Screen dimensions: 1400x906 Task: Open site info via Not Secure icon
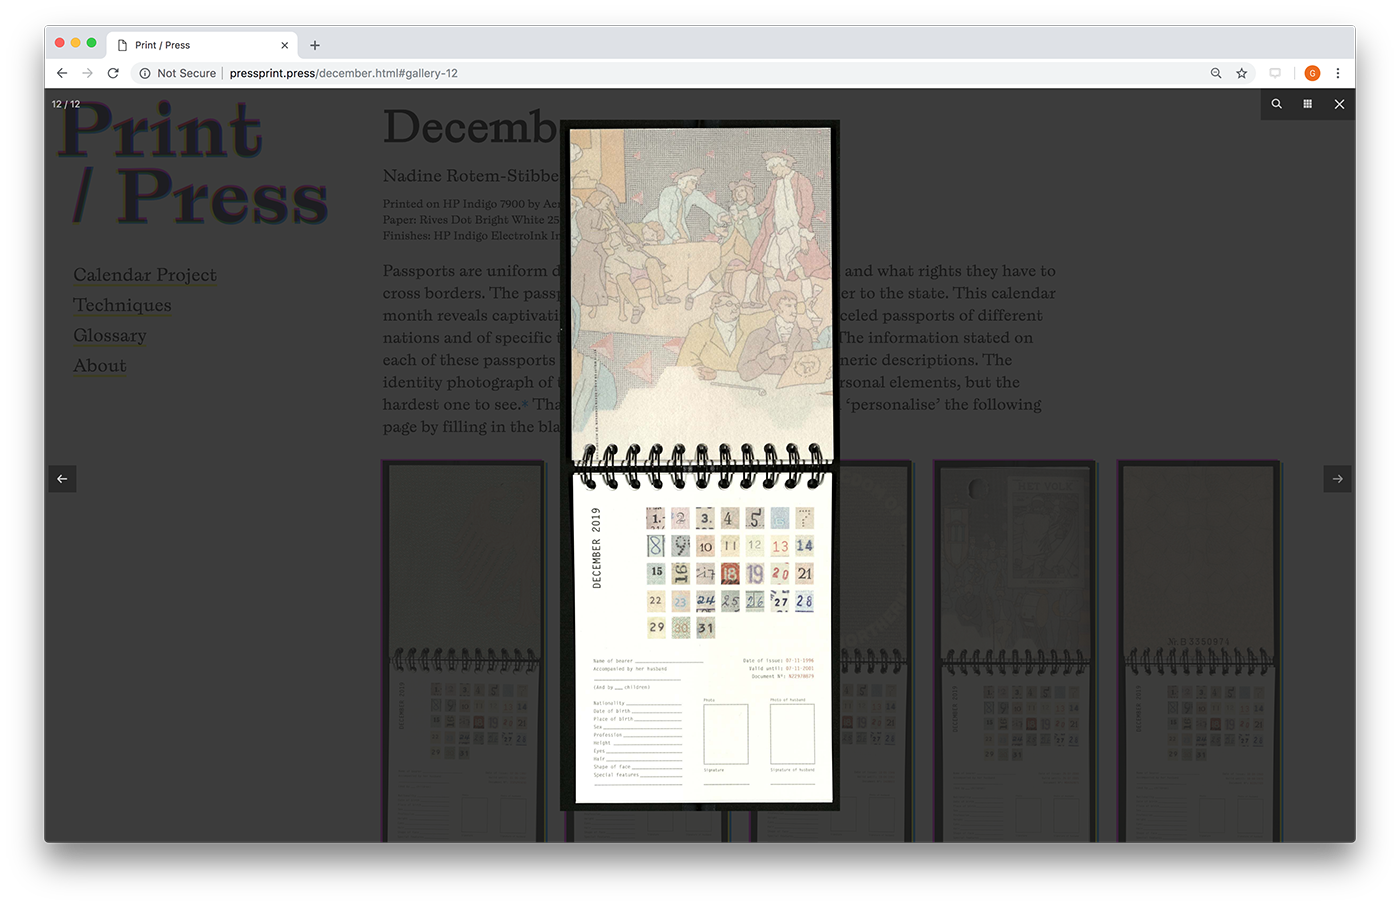tap(145, 73)
